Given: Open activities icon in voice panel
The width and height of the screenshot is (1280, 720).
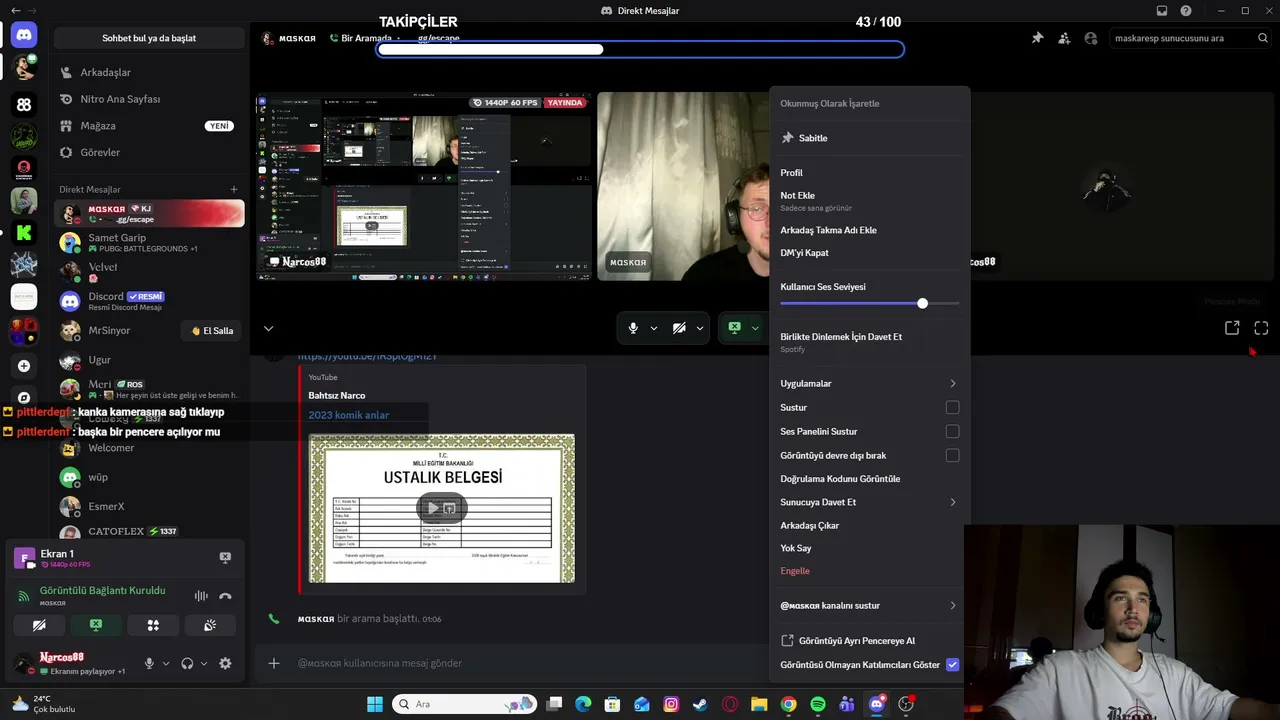Looking at the screenshot, I should coord(153,625).
